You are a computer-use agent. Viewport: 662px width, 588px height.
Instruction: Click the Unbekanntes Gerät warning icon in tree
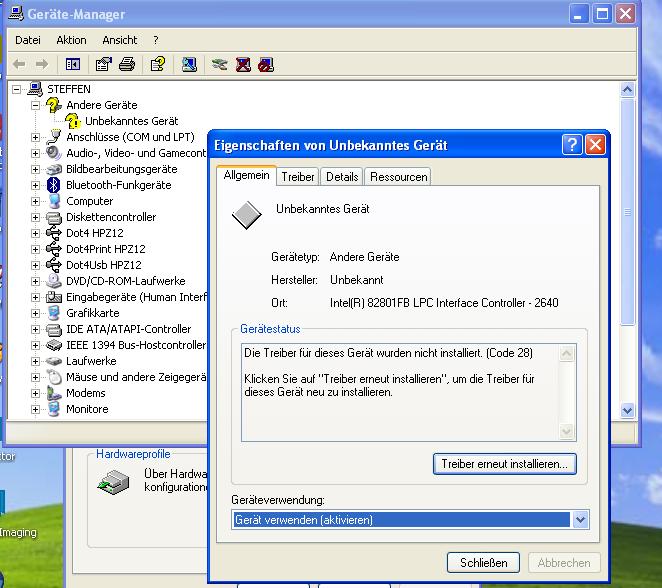pyautogui.click(x=73, y=121)
